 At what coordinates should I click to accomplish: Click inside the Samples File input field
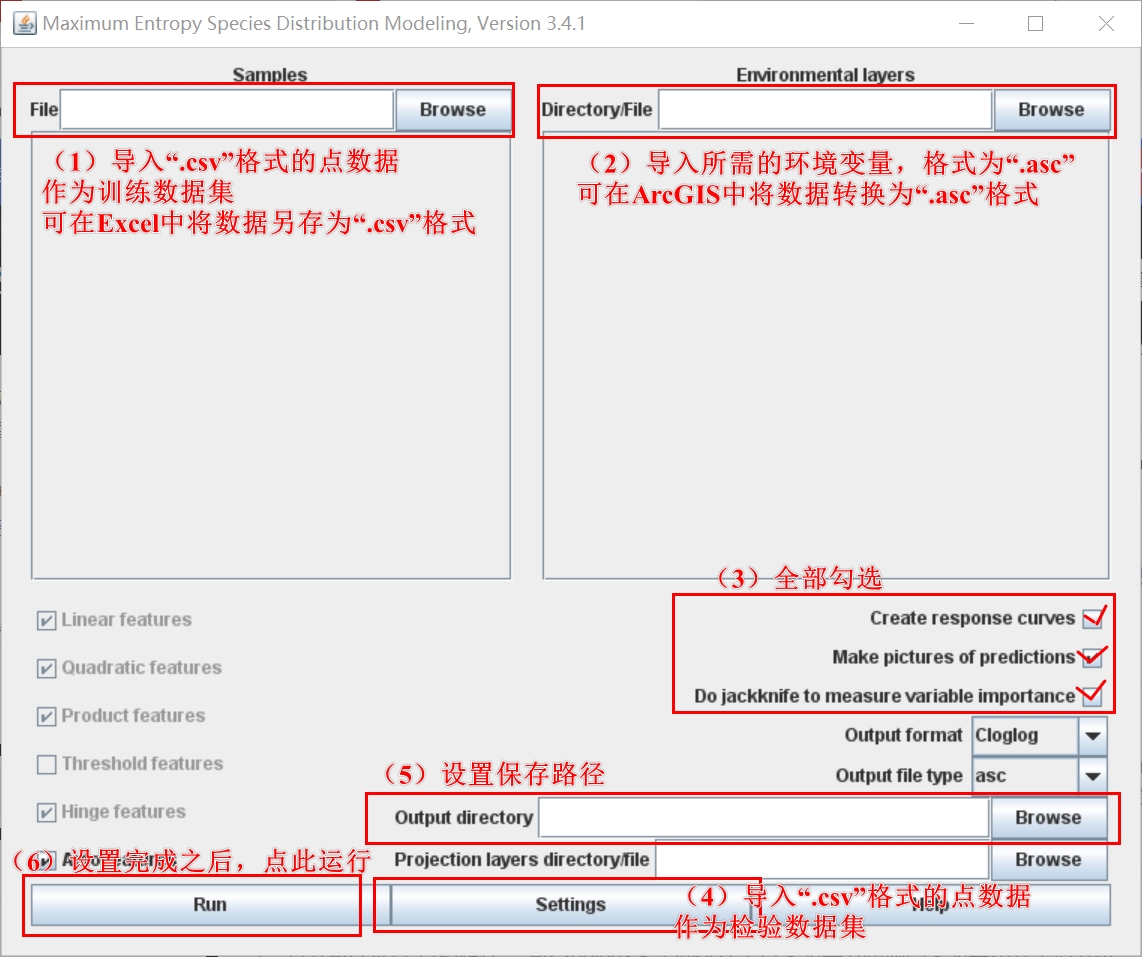coord(225,109)
